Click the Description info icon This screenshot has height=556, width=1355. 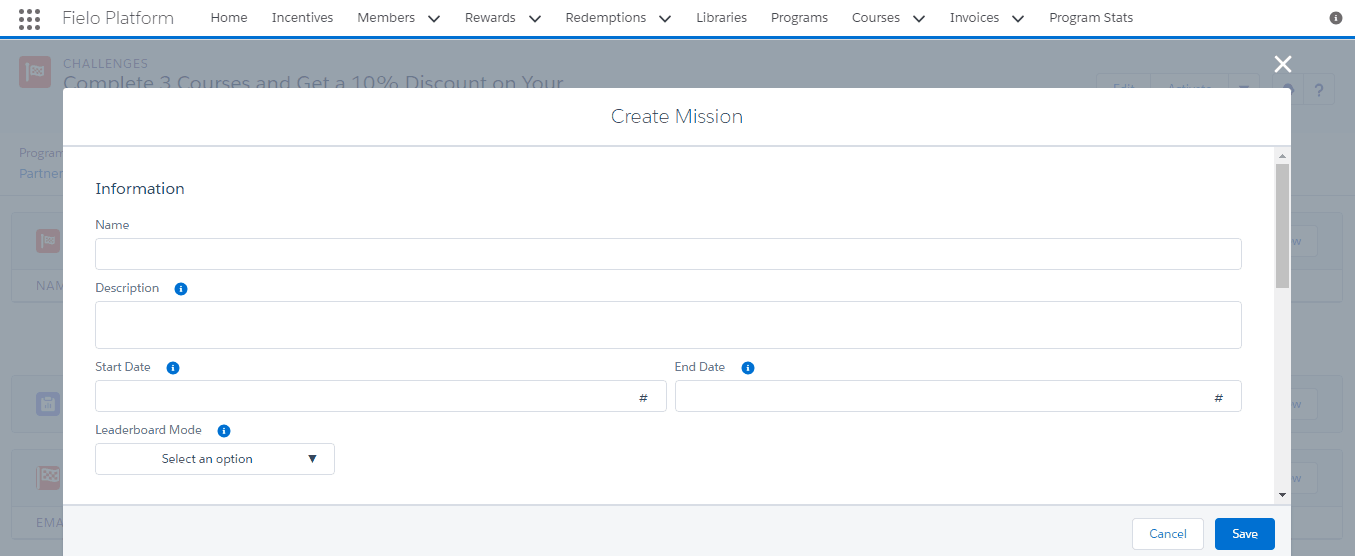(x=181, y=289)
